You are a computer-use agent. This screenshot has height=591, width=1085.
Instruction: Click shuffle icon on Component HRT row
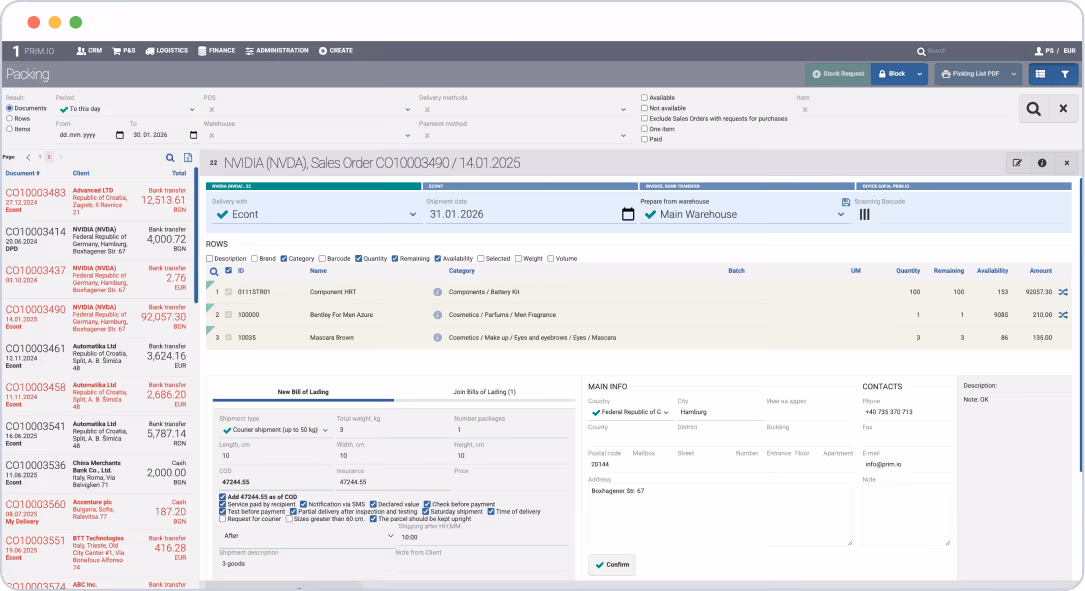[x=1063, y=292]
